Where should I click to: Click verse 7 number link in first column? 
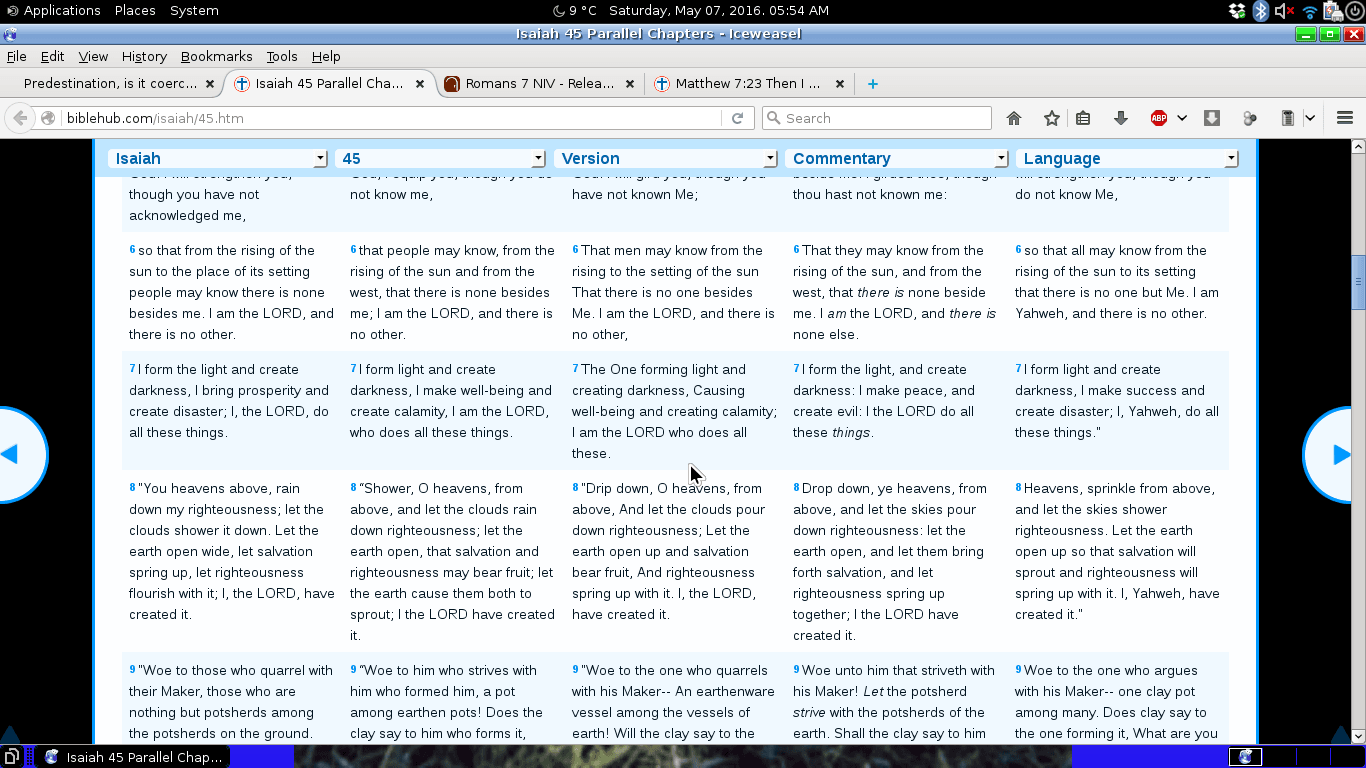click(x=132, y=368)
